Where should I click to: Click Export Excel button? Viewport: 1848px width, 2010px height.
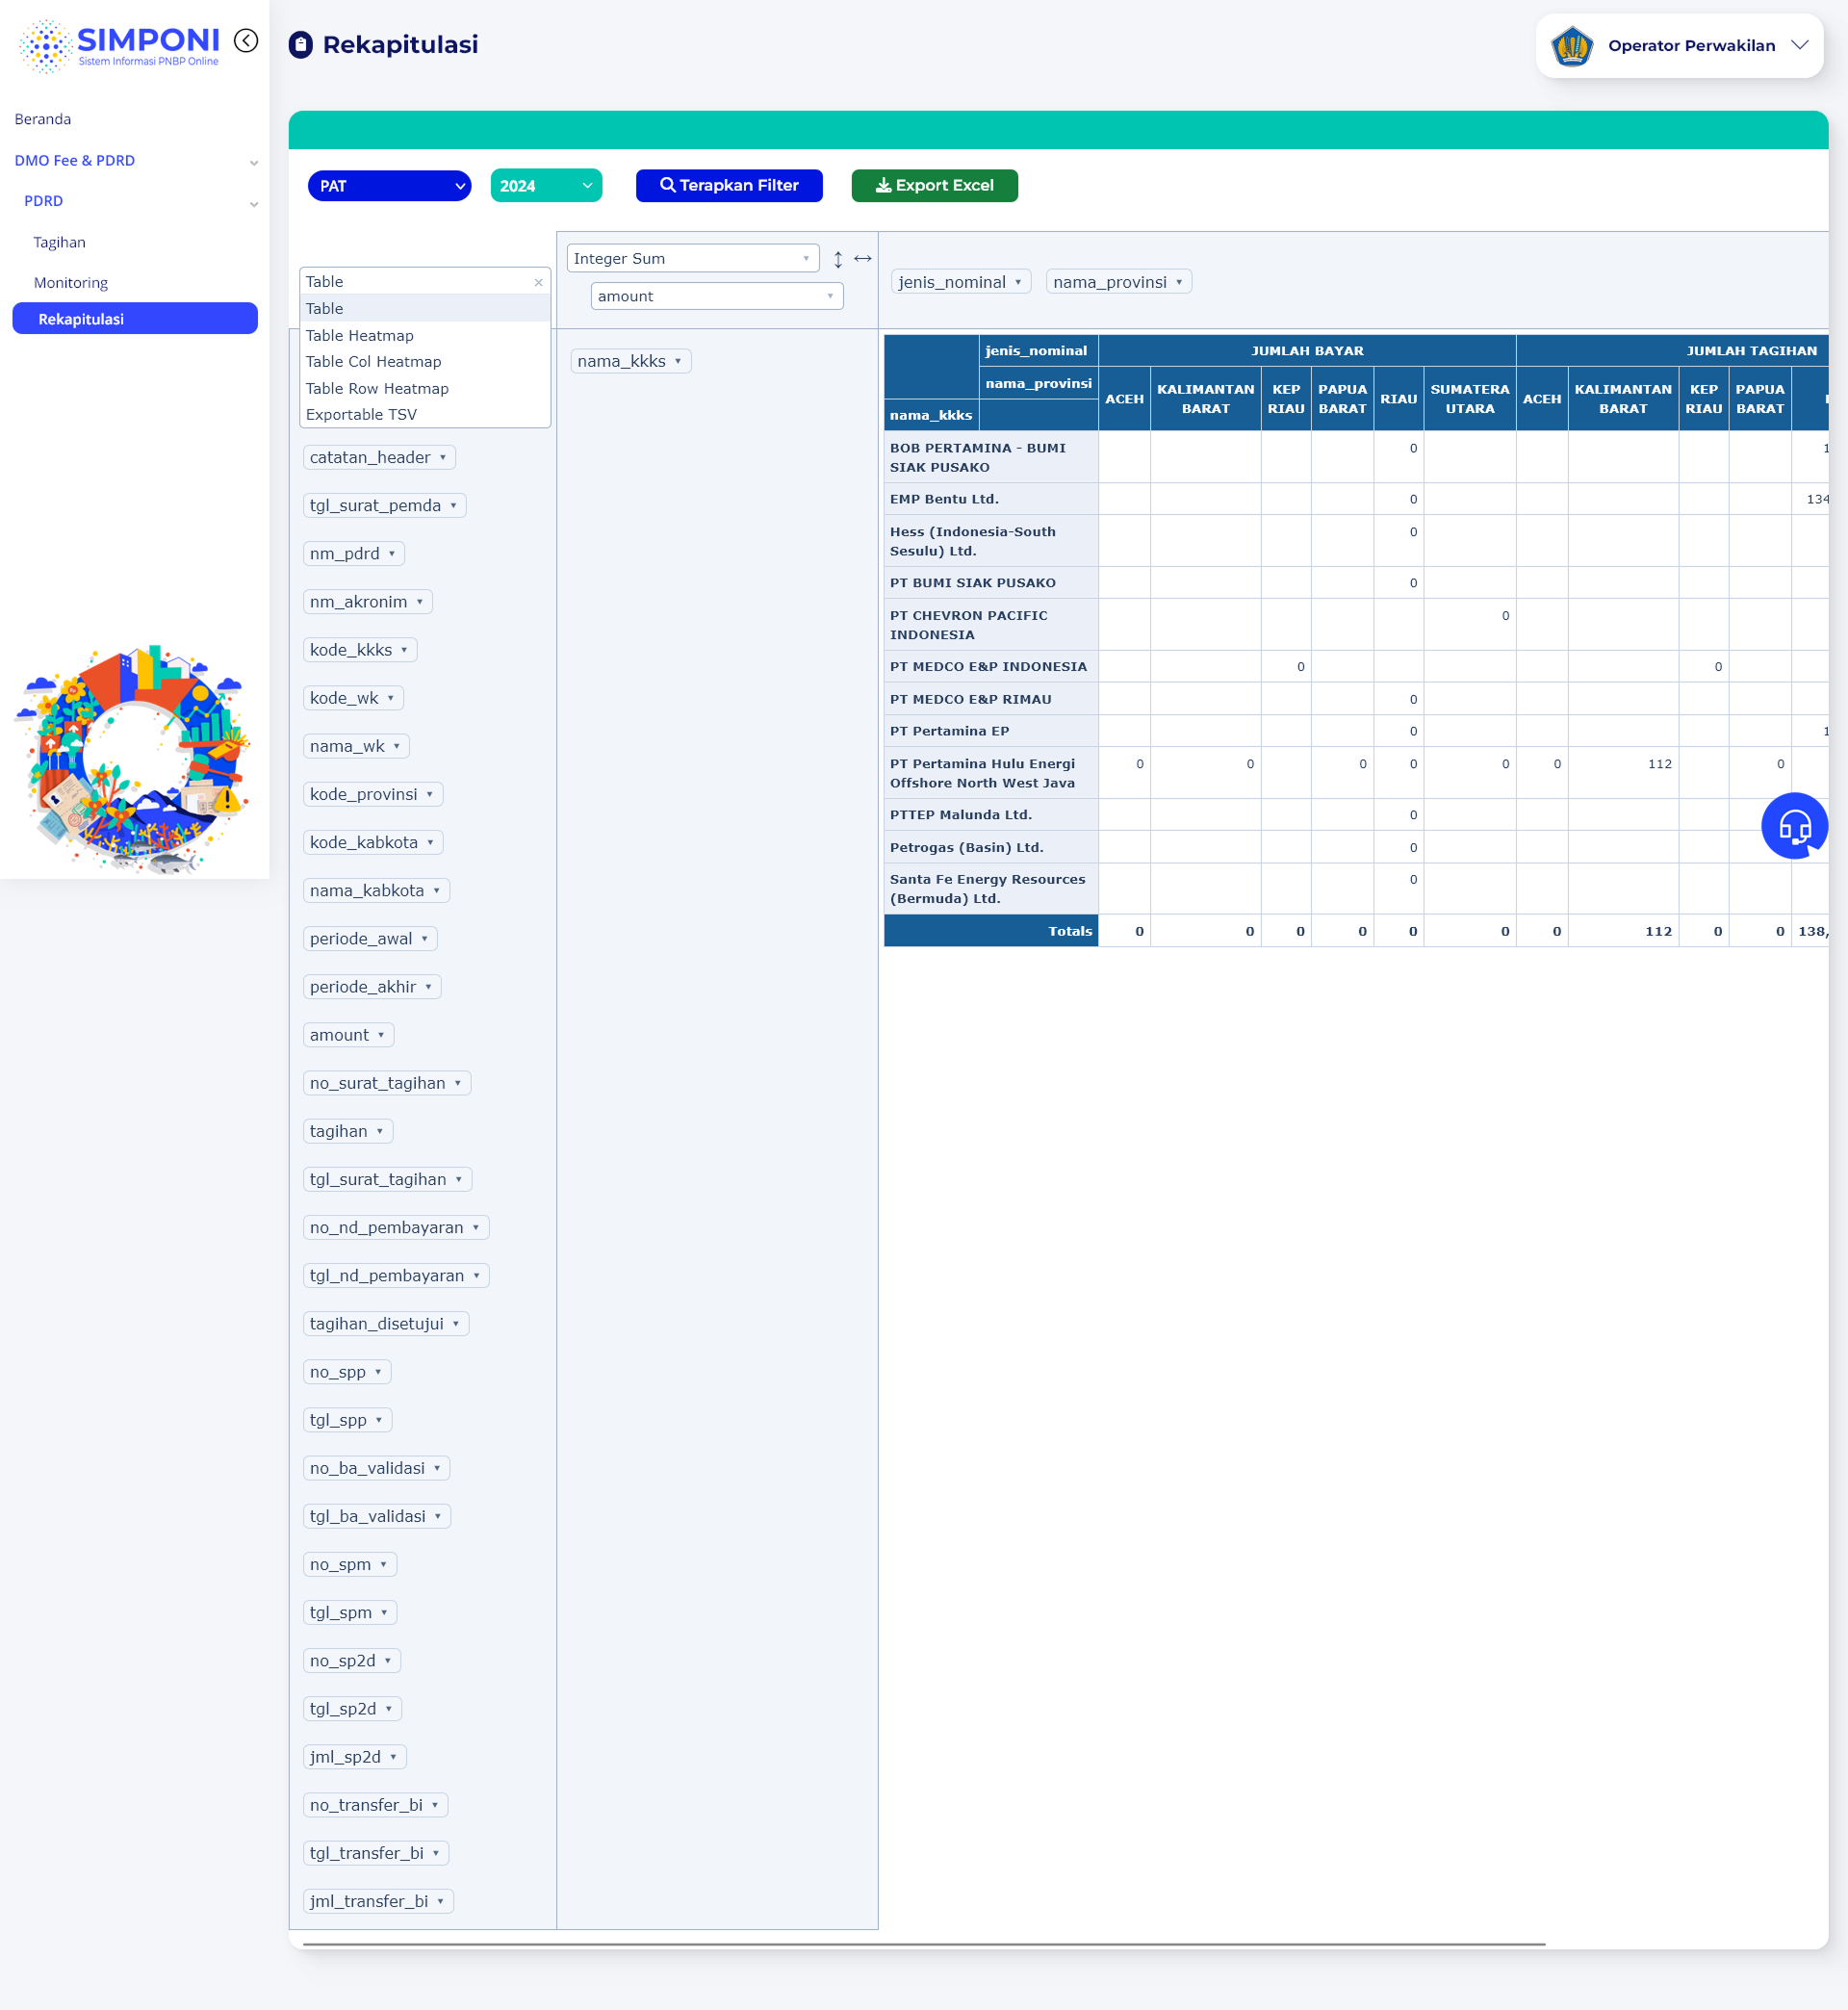pyautogui.click(x=934, y=186)
